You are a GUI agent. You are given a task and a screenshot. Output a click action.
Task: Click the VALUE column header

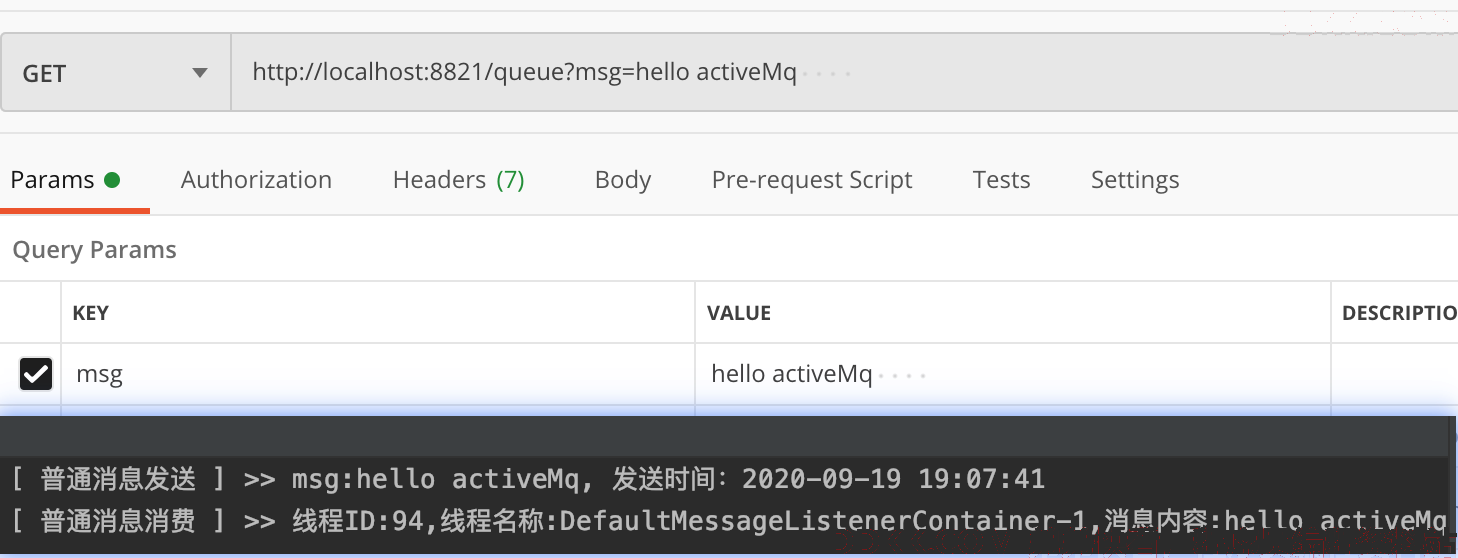tap(739, 313)
